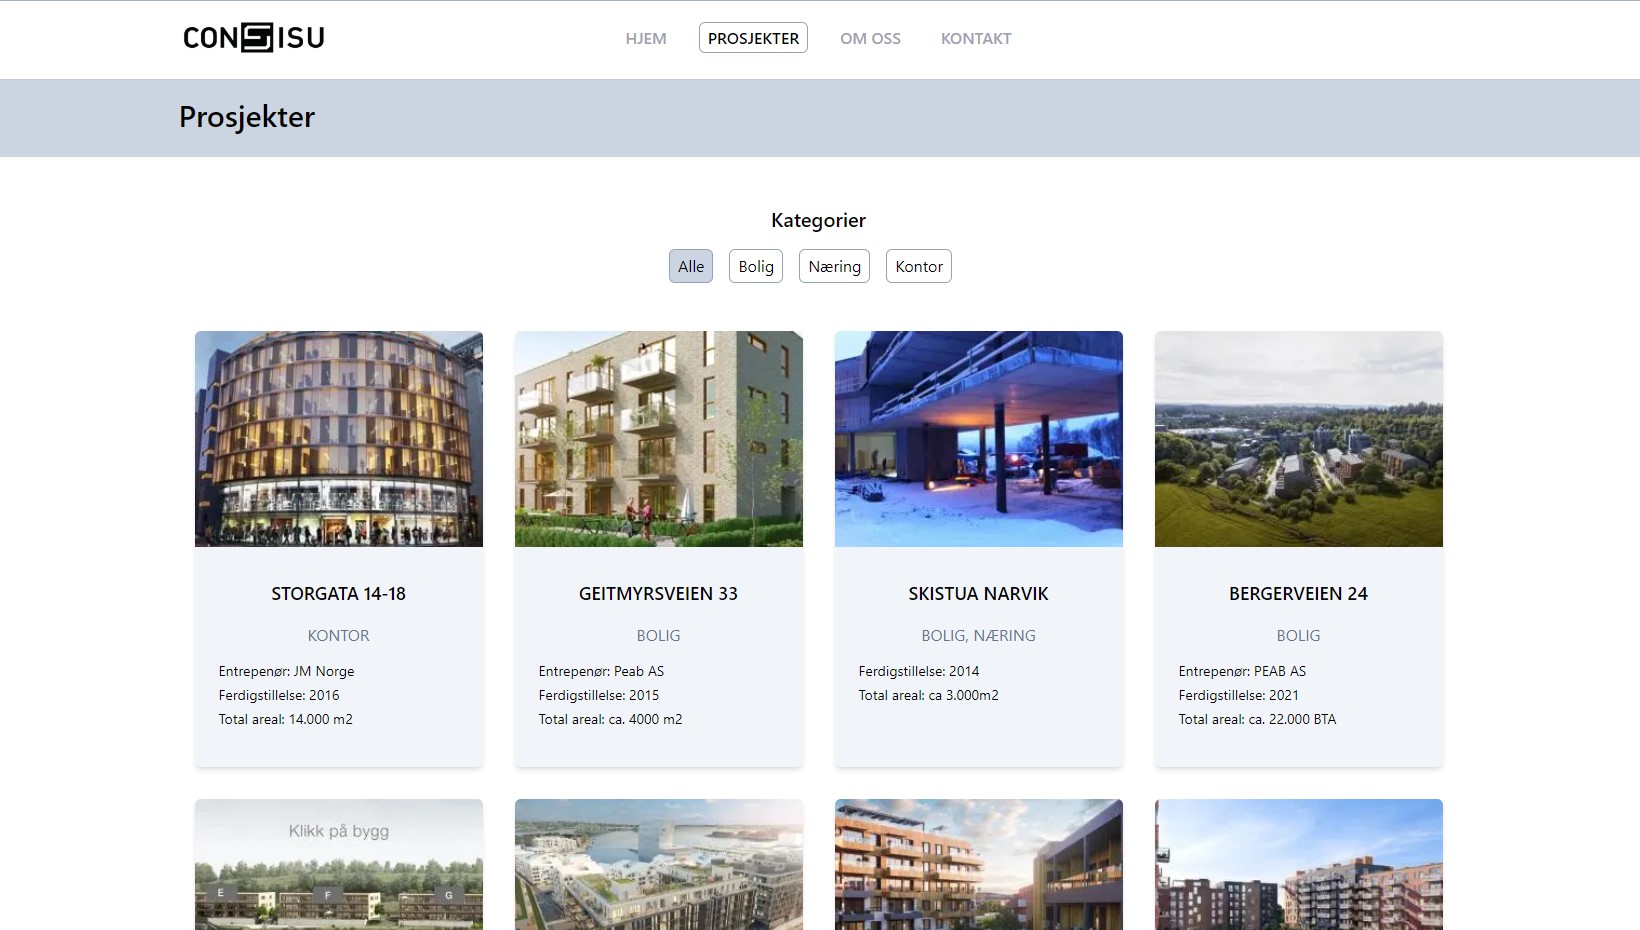
Task: Click the Storgata 14-18 title
Action: [339, 594]
